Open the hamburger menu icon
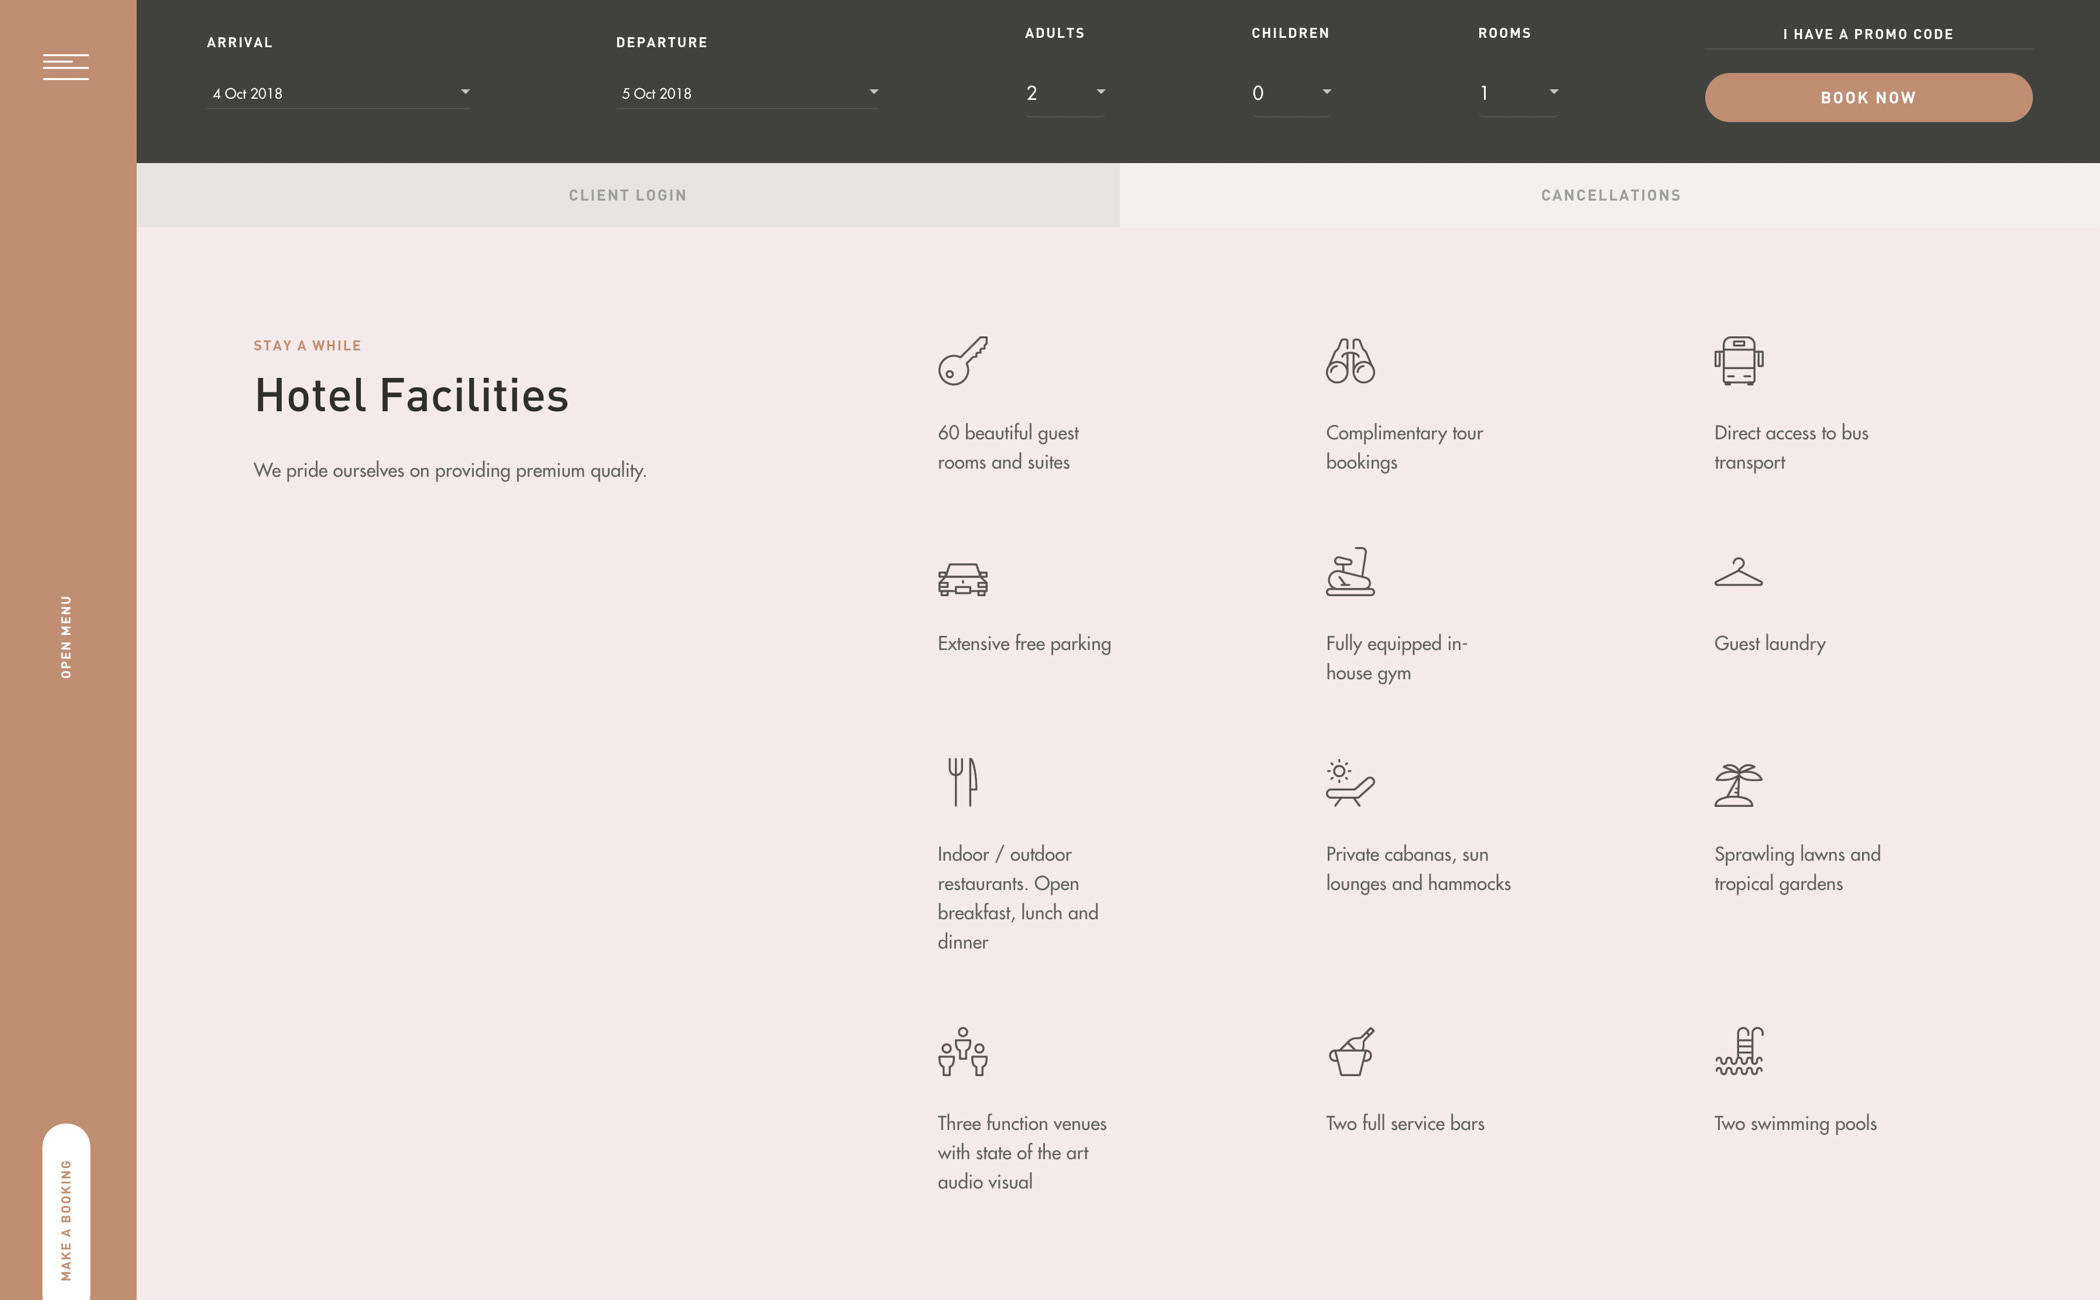The width and height of the screenshot is (2100, 1300). pos(66,66)
